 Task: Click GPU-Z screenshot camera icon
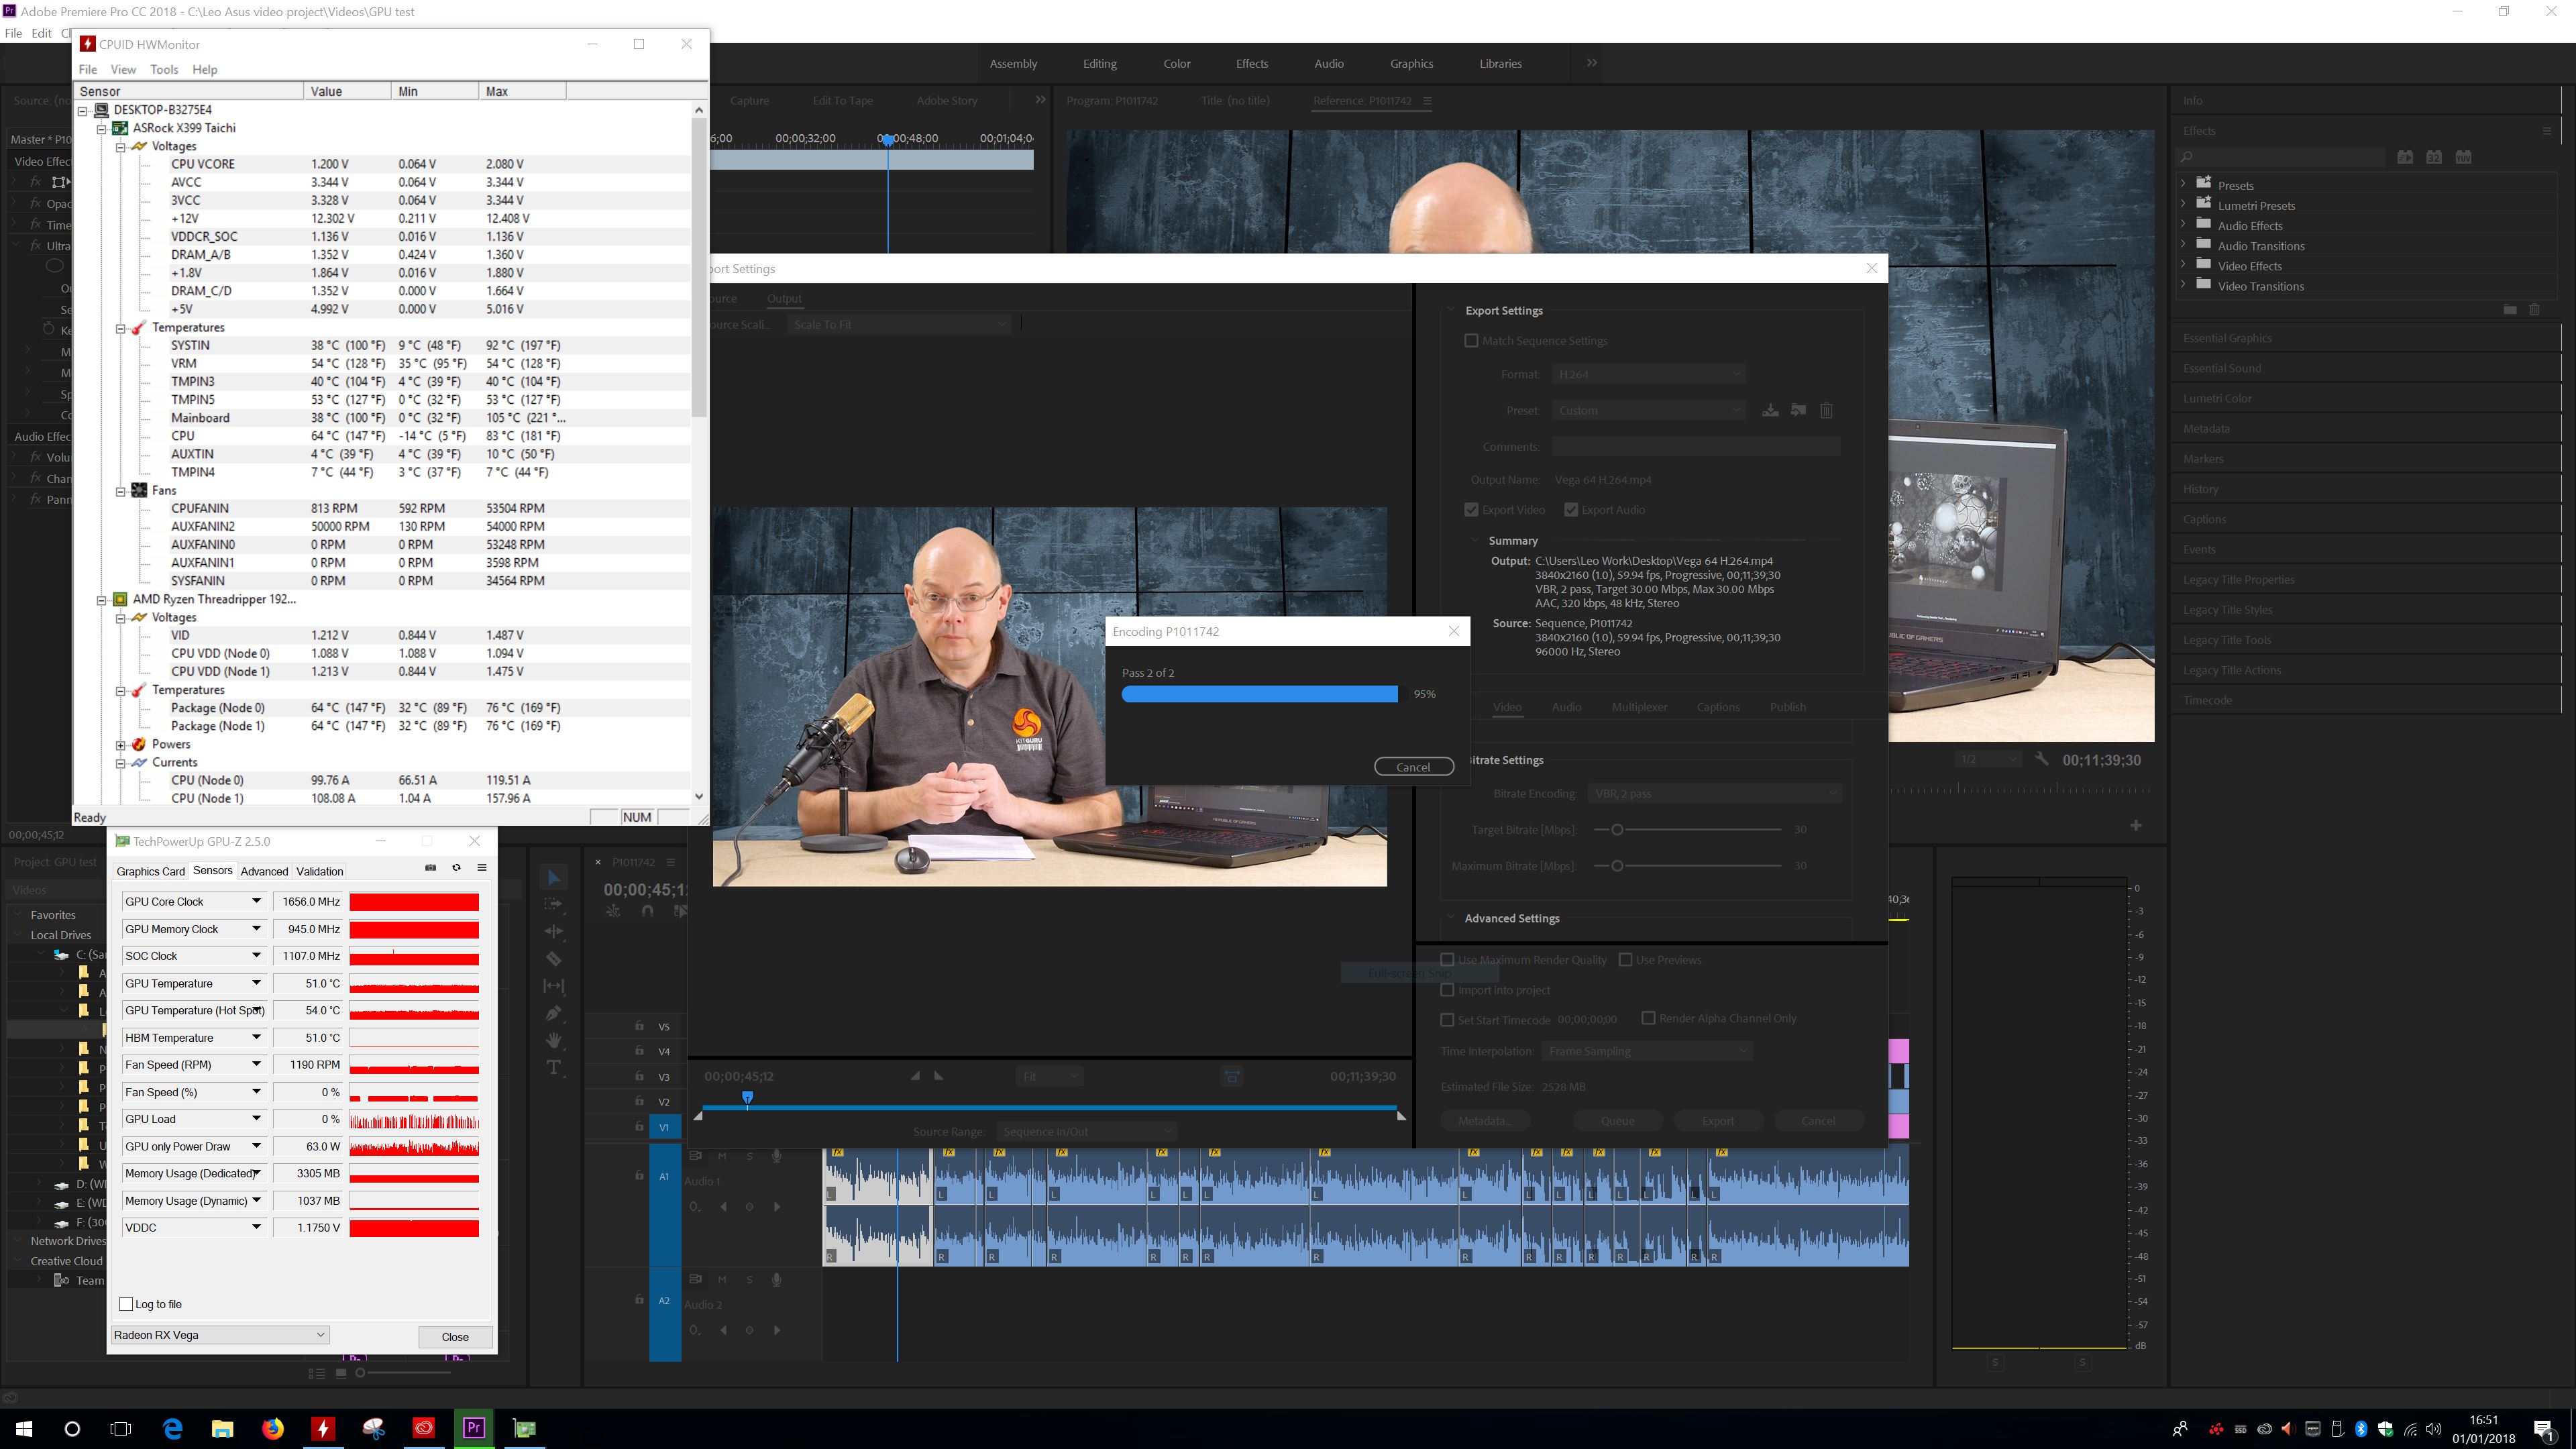tap(431, 868)
